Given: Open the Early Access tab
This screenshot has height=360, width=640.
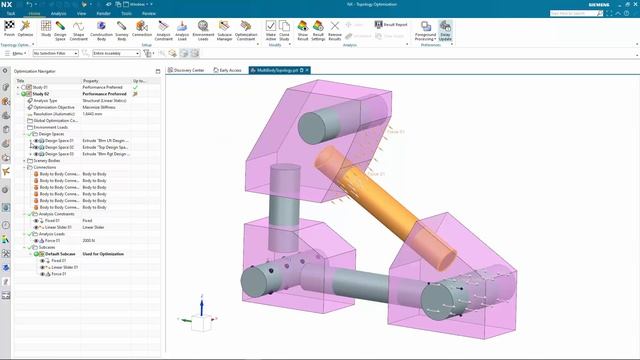Looking at the screenshot, I should click(x=228, y=71).
